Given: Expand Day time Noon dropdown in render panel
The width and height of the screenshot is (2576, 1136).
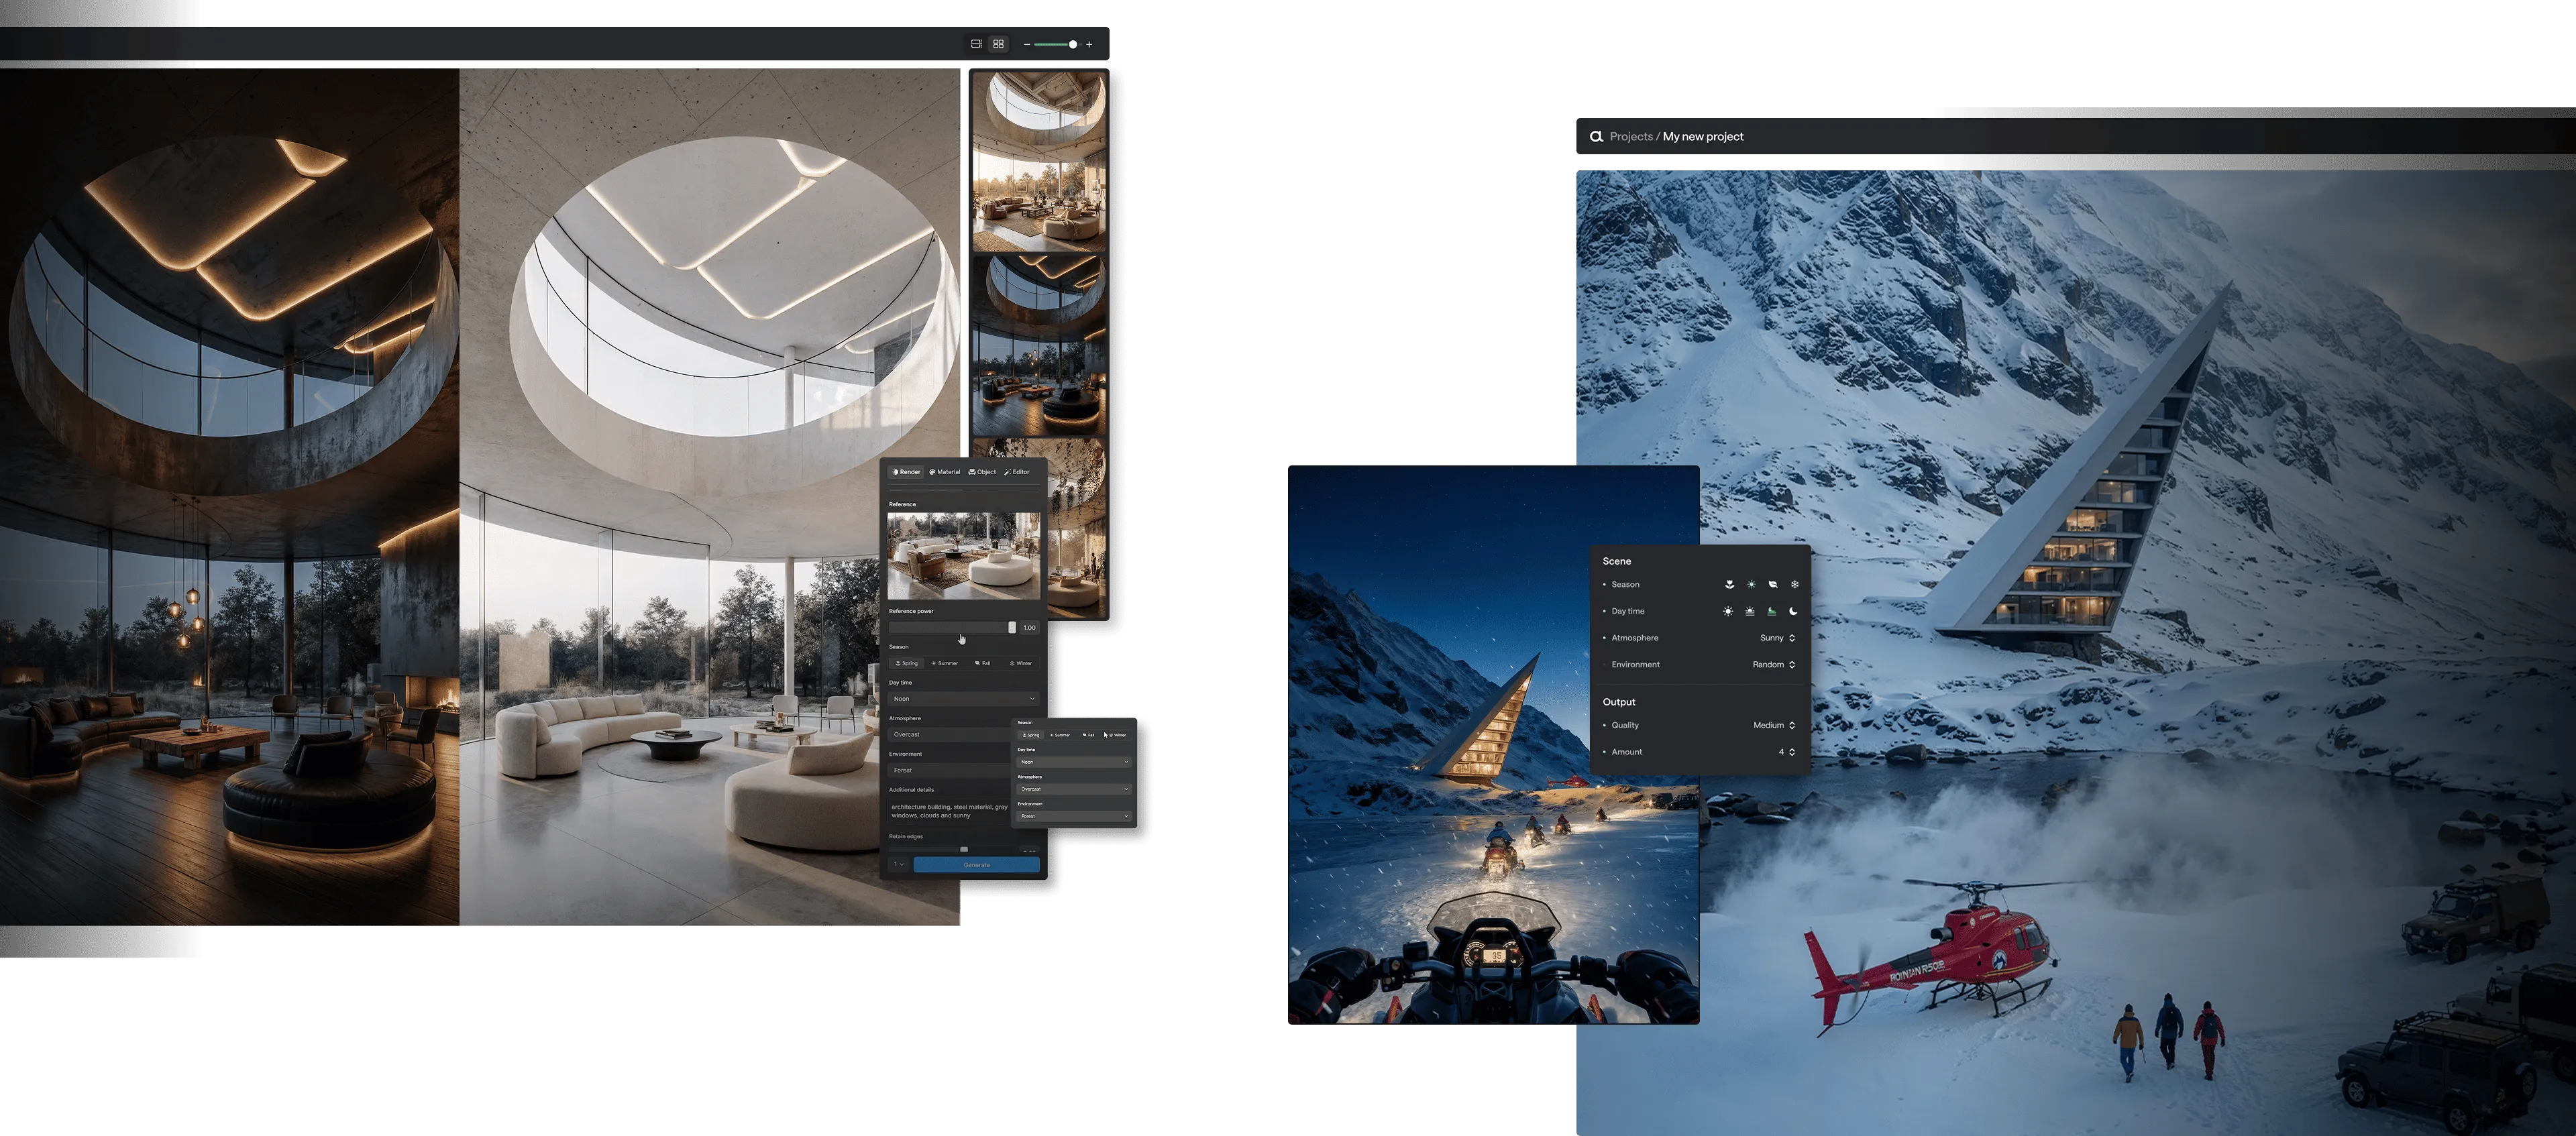Looking at the screenshot, I should click(x=963, y=699).
